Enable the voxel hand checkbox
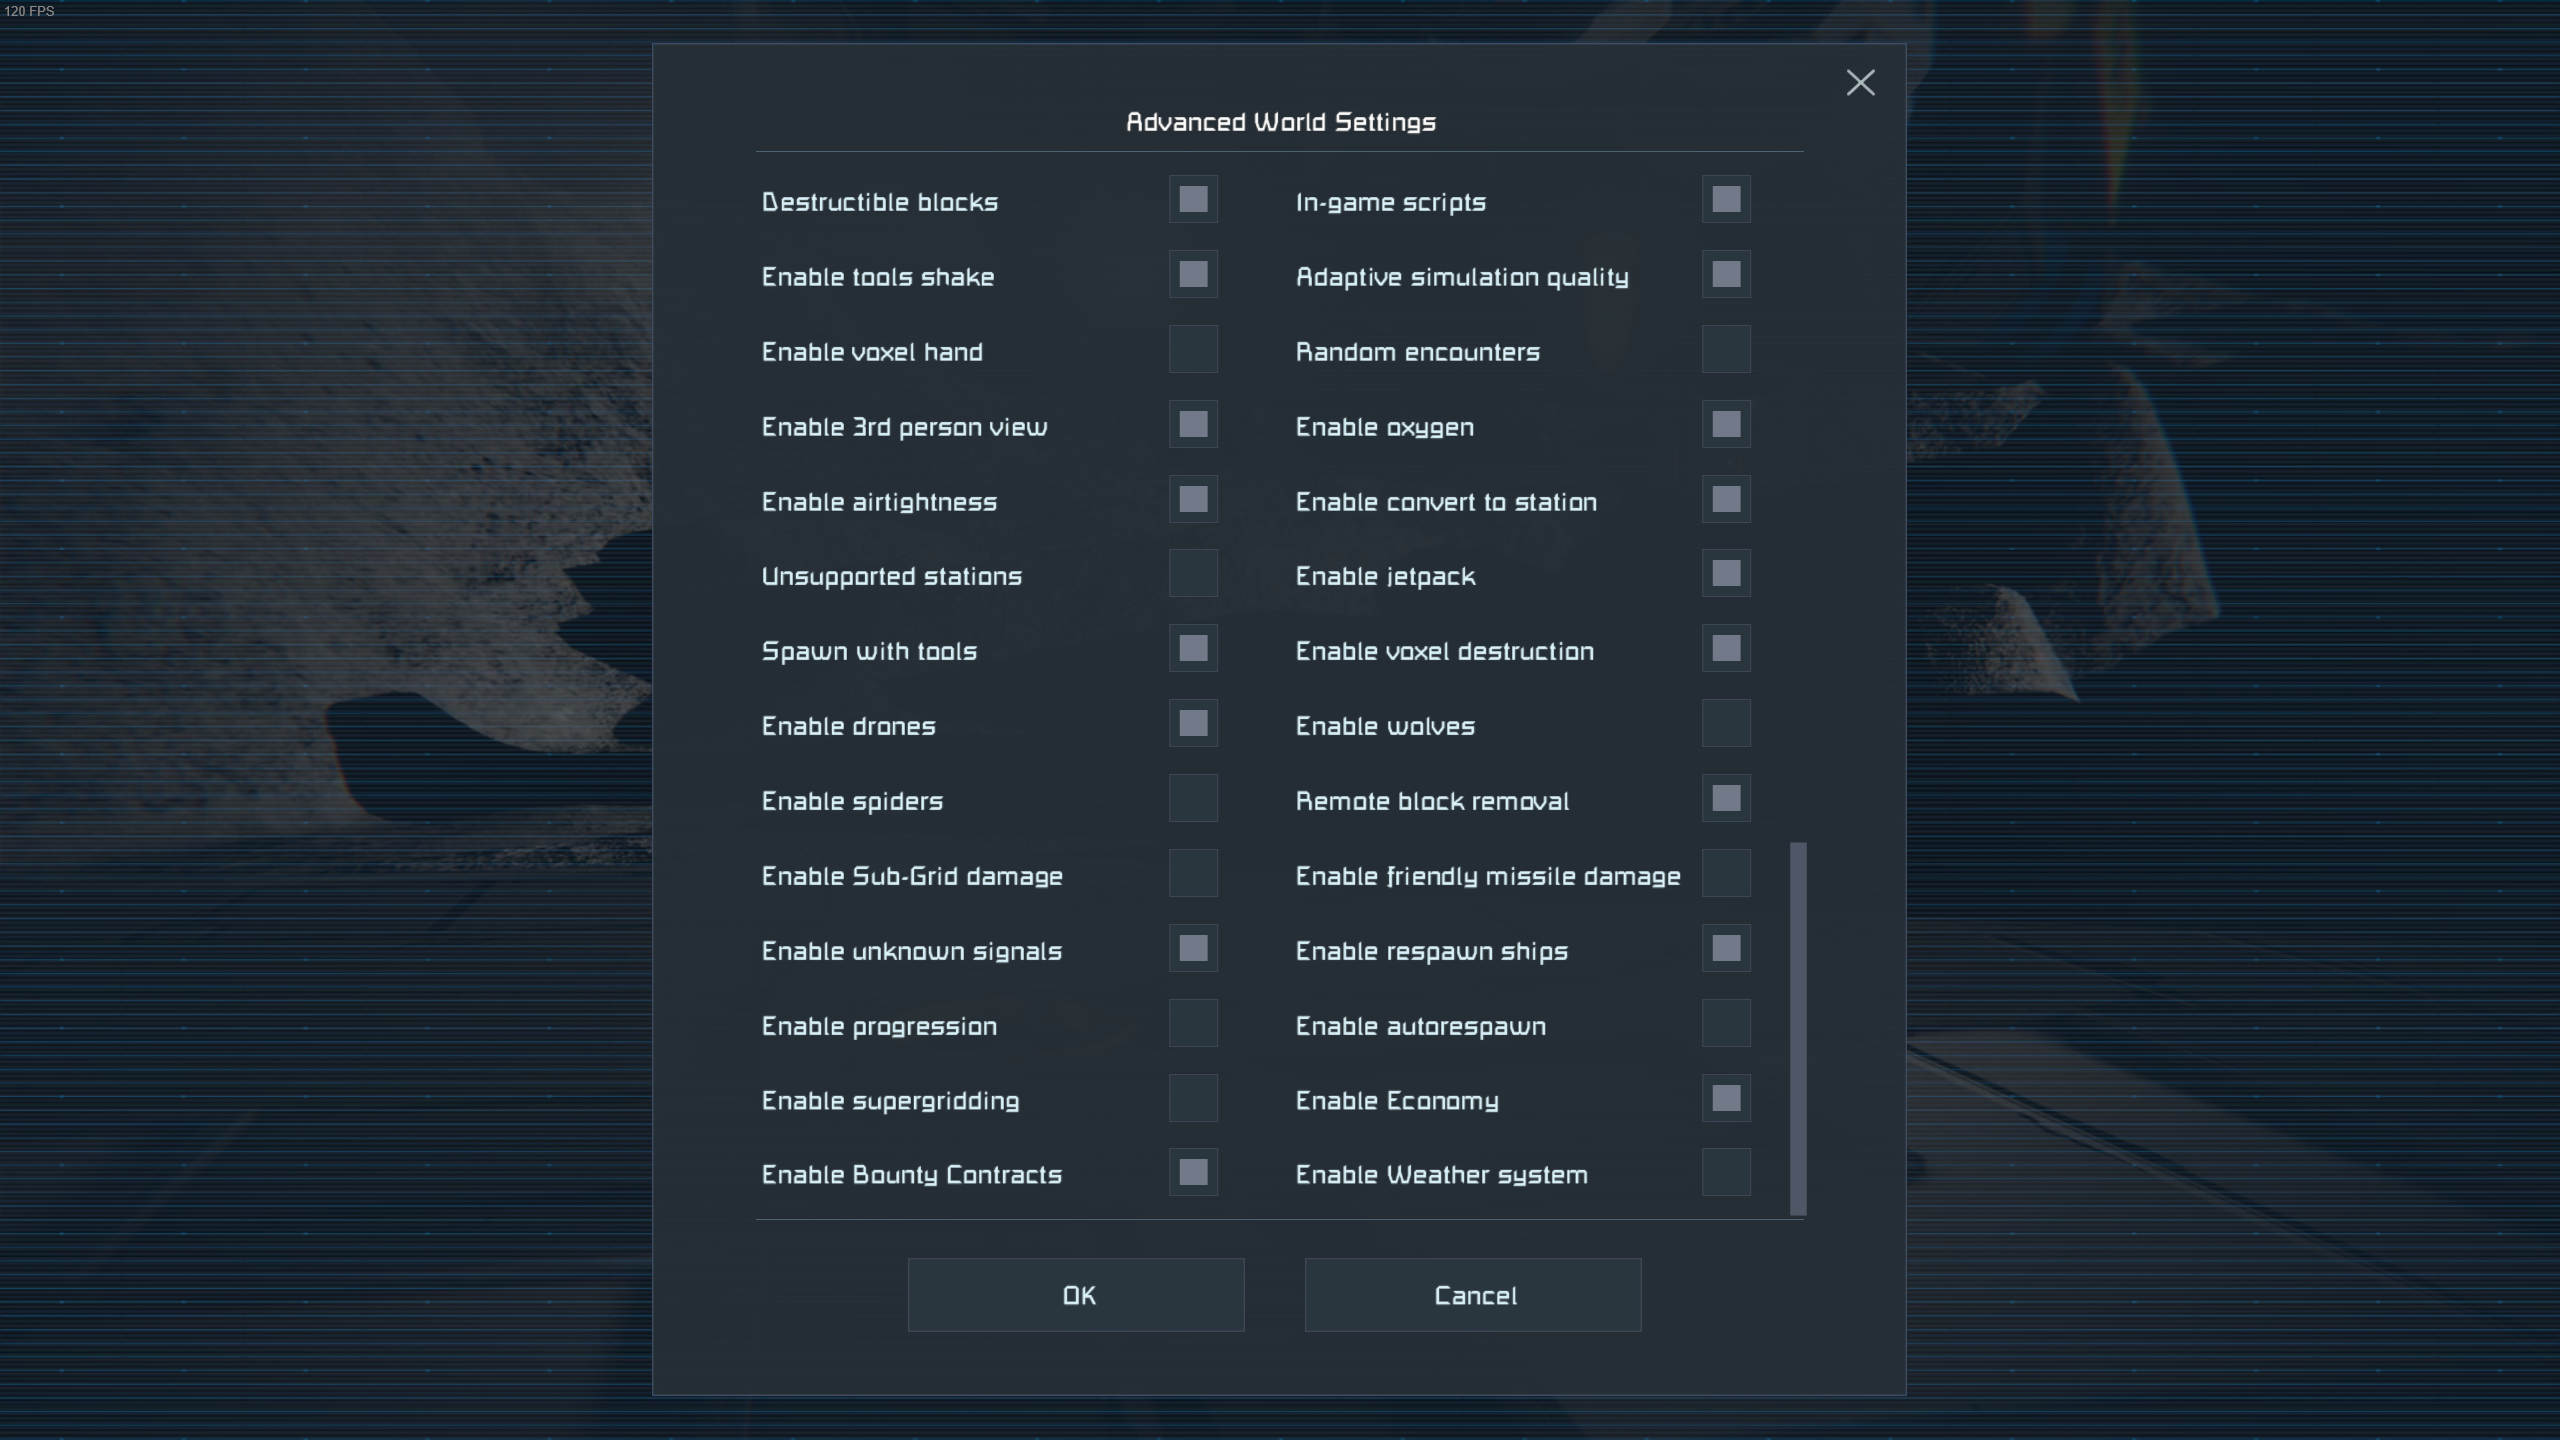Screen dimensions: 2560x1440 (x=1193, y=350)
